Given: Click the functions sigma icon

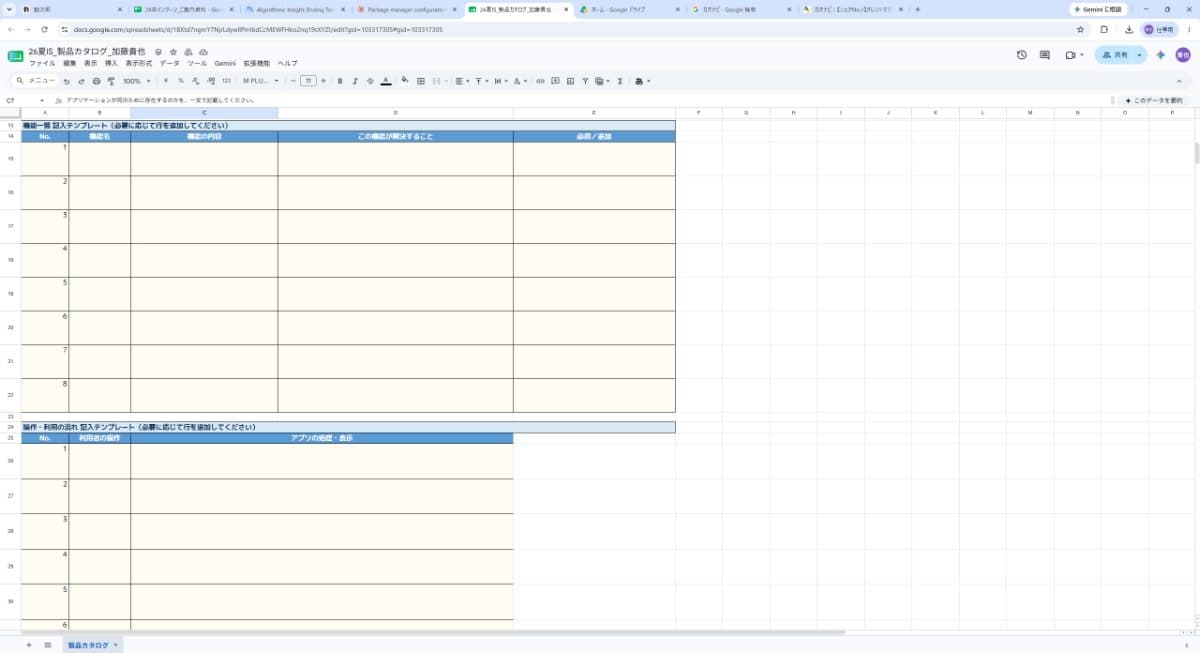Looking at the screenshot, I should 620,81.
